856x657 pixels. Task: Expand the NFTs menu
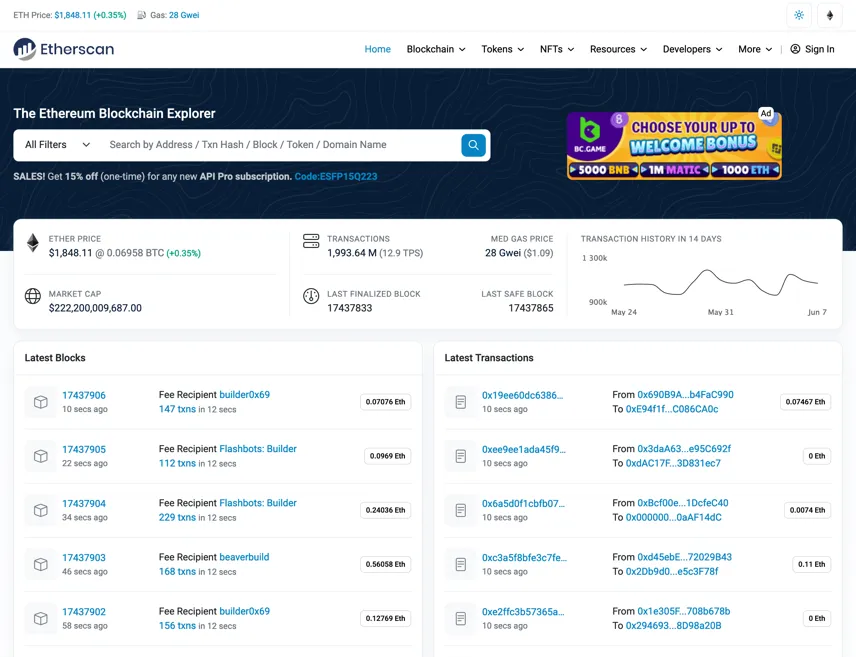click(x=557, y=49)
